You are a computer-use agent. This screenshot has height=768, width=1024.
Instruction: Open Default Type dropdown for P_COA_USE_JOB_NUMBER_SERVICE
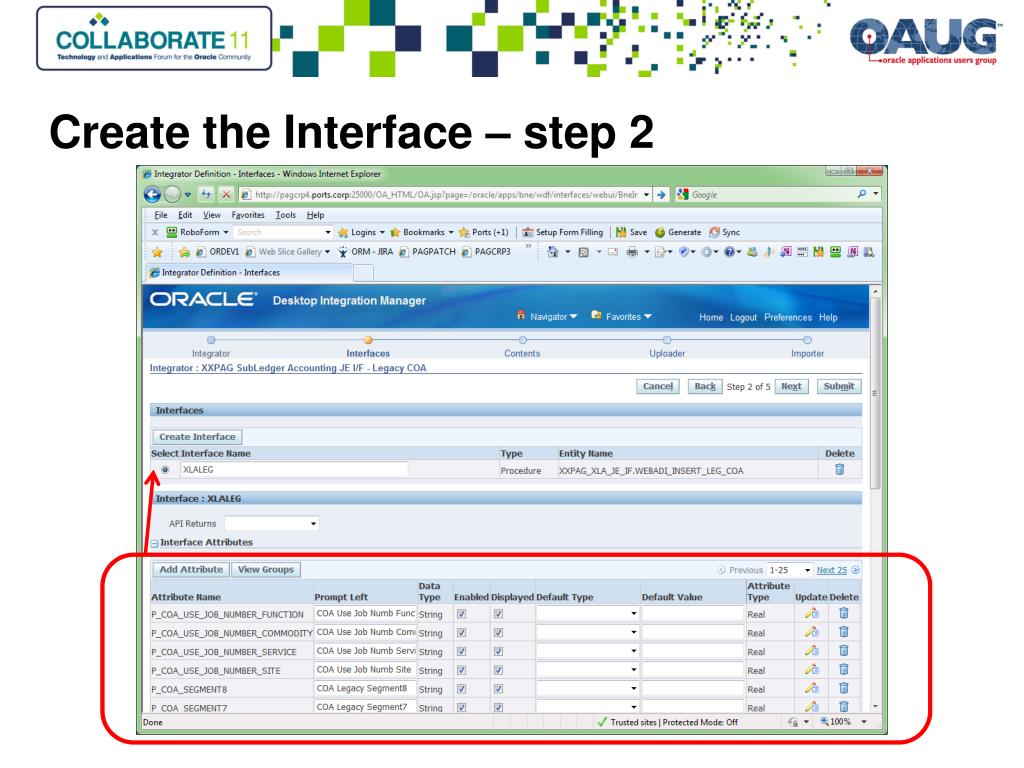tap(587, 650)
